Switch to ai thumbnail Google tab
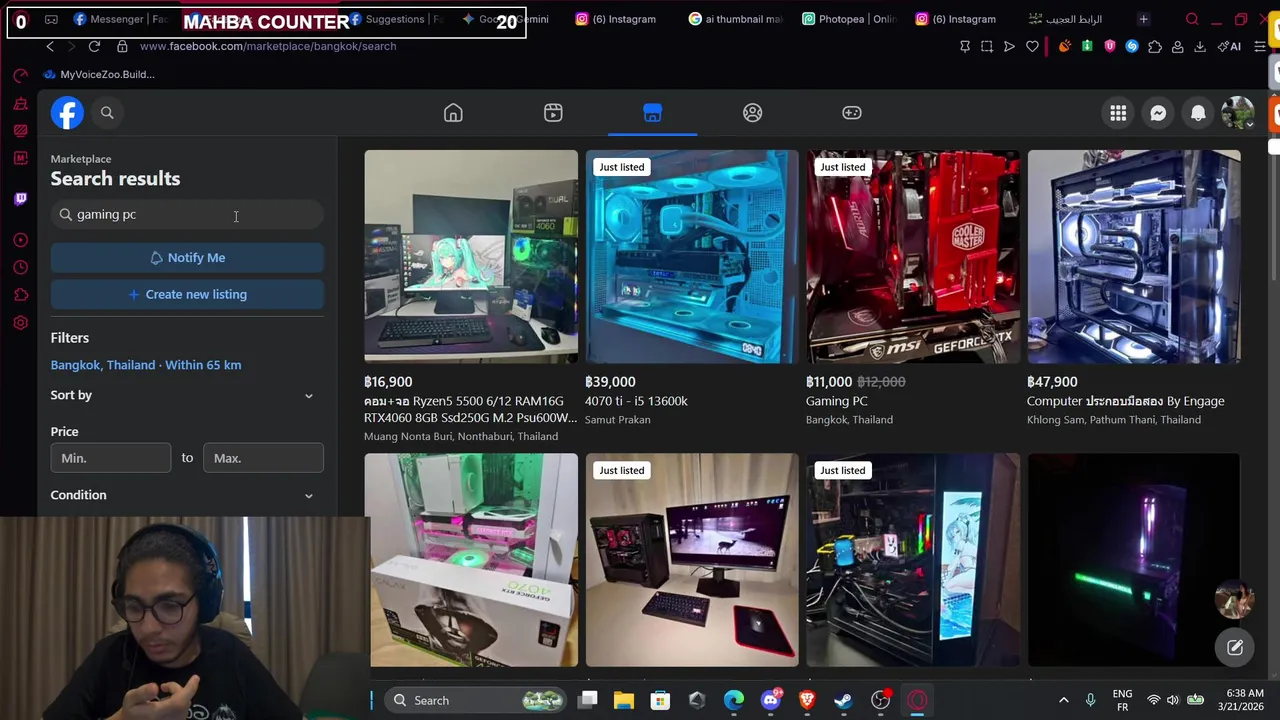This screenshot has width=1280, height=720. coord(736,19)
